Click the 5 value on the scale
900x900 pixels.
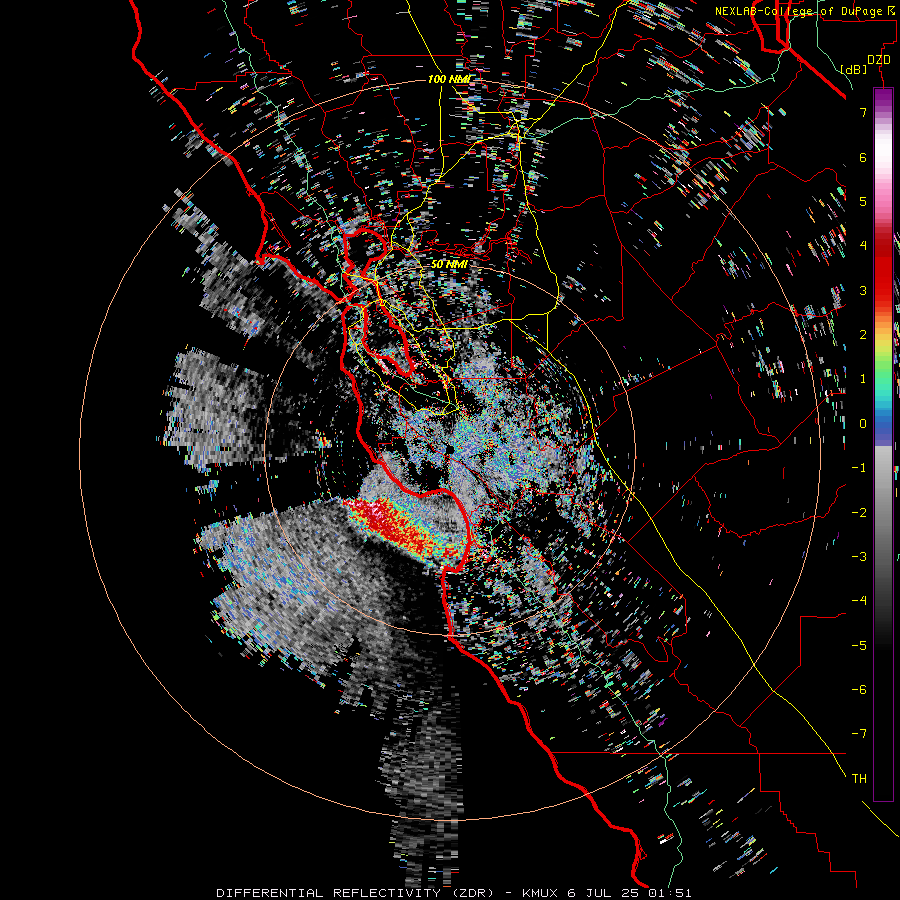point(863,201)
